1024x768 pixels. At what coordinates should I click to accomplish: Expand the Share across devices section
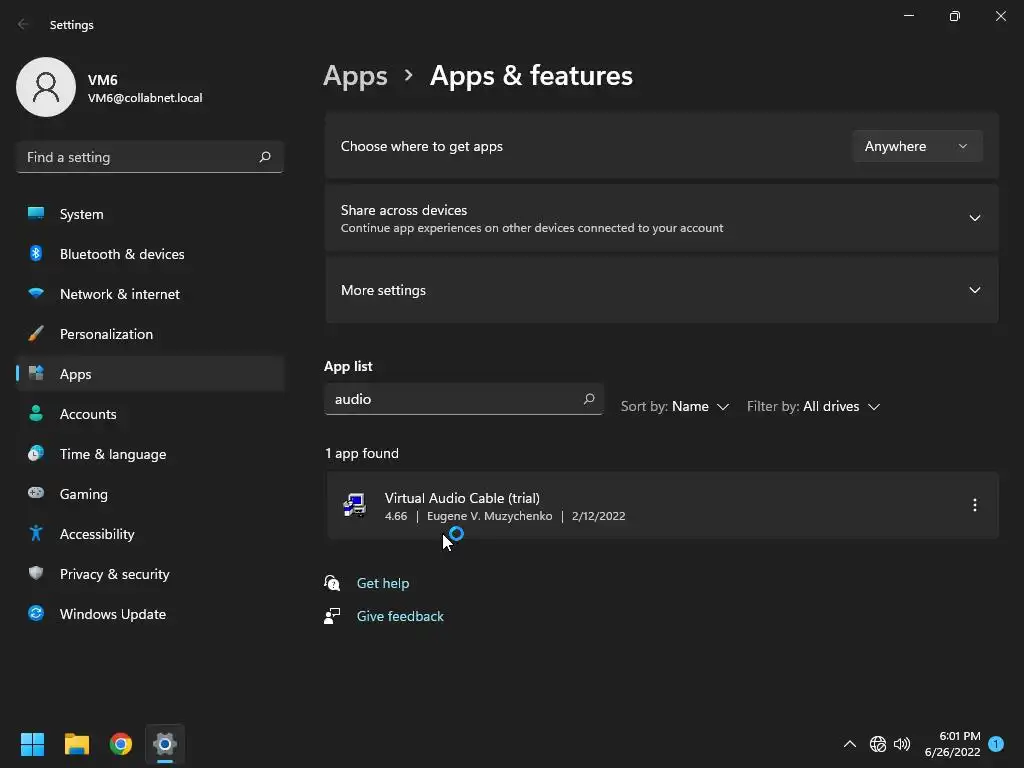click(974, 218)
